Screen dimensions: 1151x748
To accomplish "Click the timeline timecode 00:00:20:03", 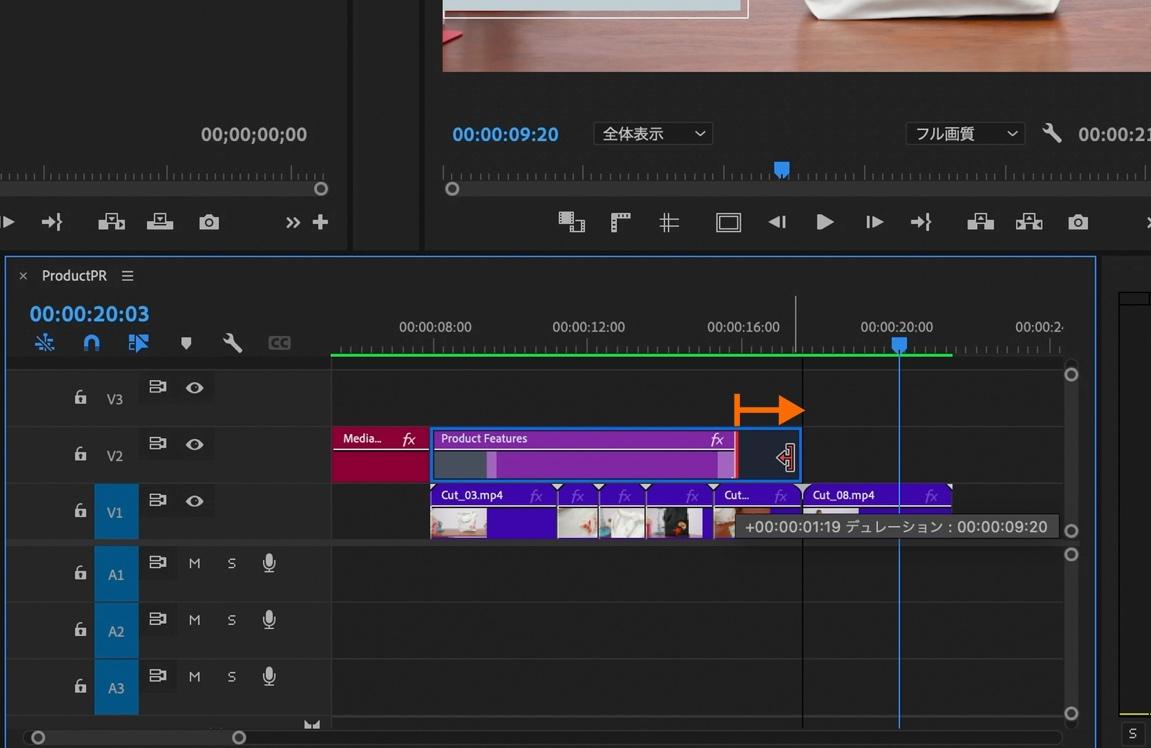I will coord(89,313).
